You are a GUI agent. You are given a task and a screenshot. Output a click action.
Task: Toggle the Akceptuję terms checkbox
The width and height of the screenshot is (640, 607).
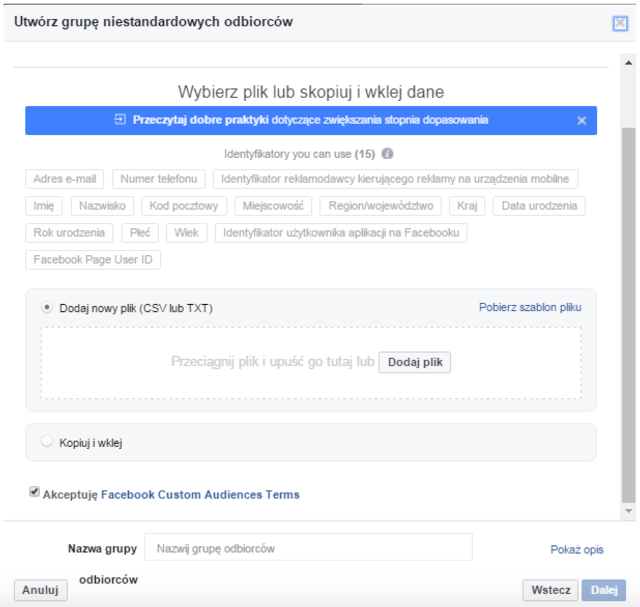coord(35,493)
